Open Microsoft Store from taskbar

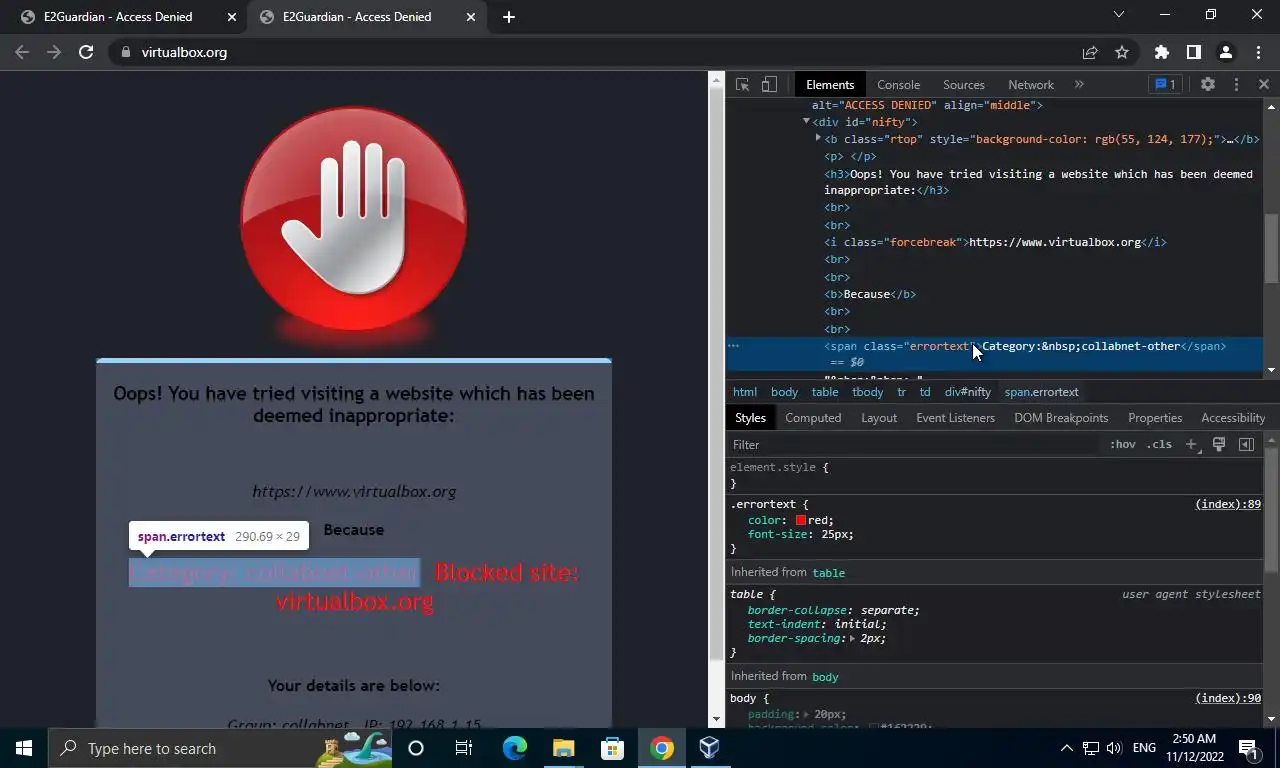[x=612, y=748]
